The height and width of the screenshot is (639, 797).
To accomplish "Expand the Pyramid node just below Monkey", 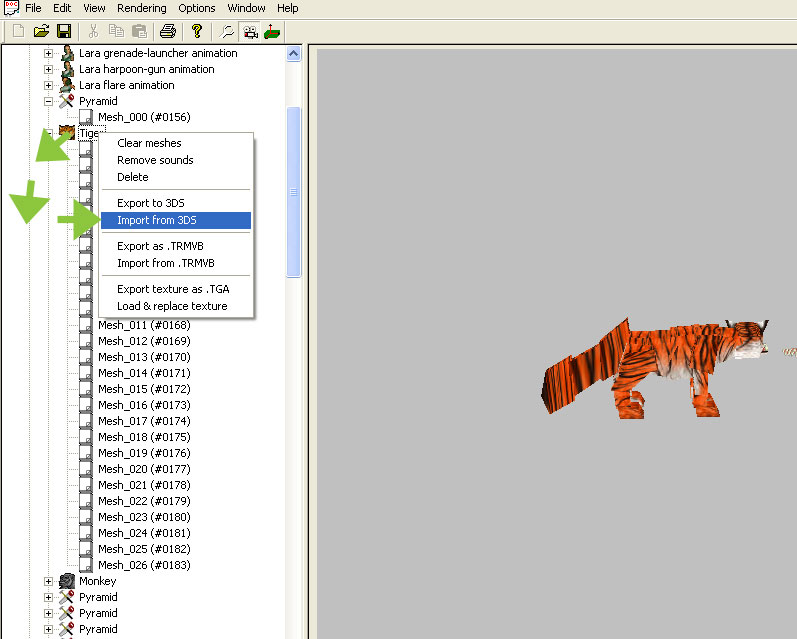I will click(48, 597).
